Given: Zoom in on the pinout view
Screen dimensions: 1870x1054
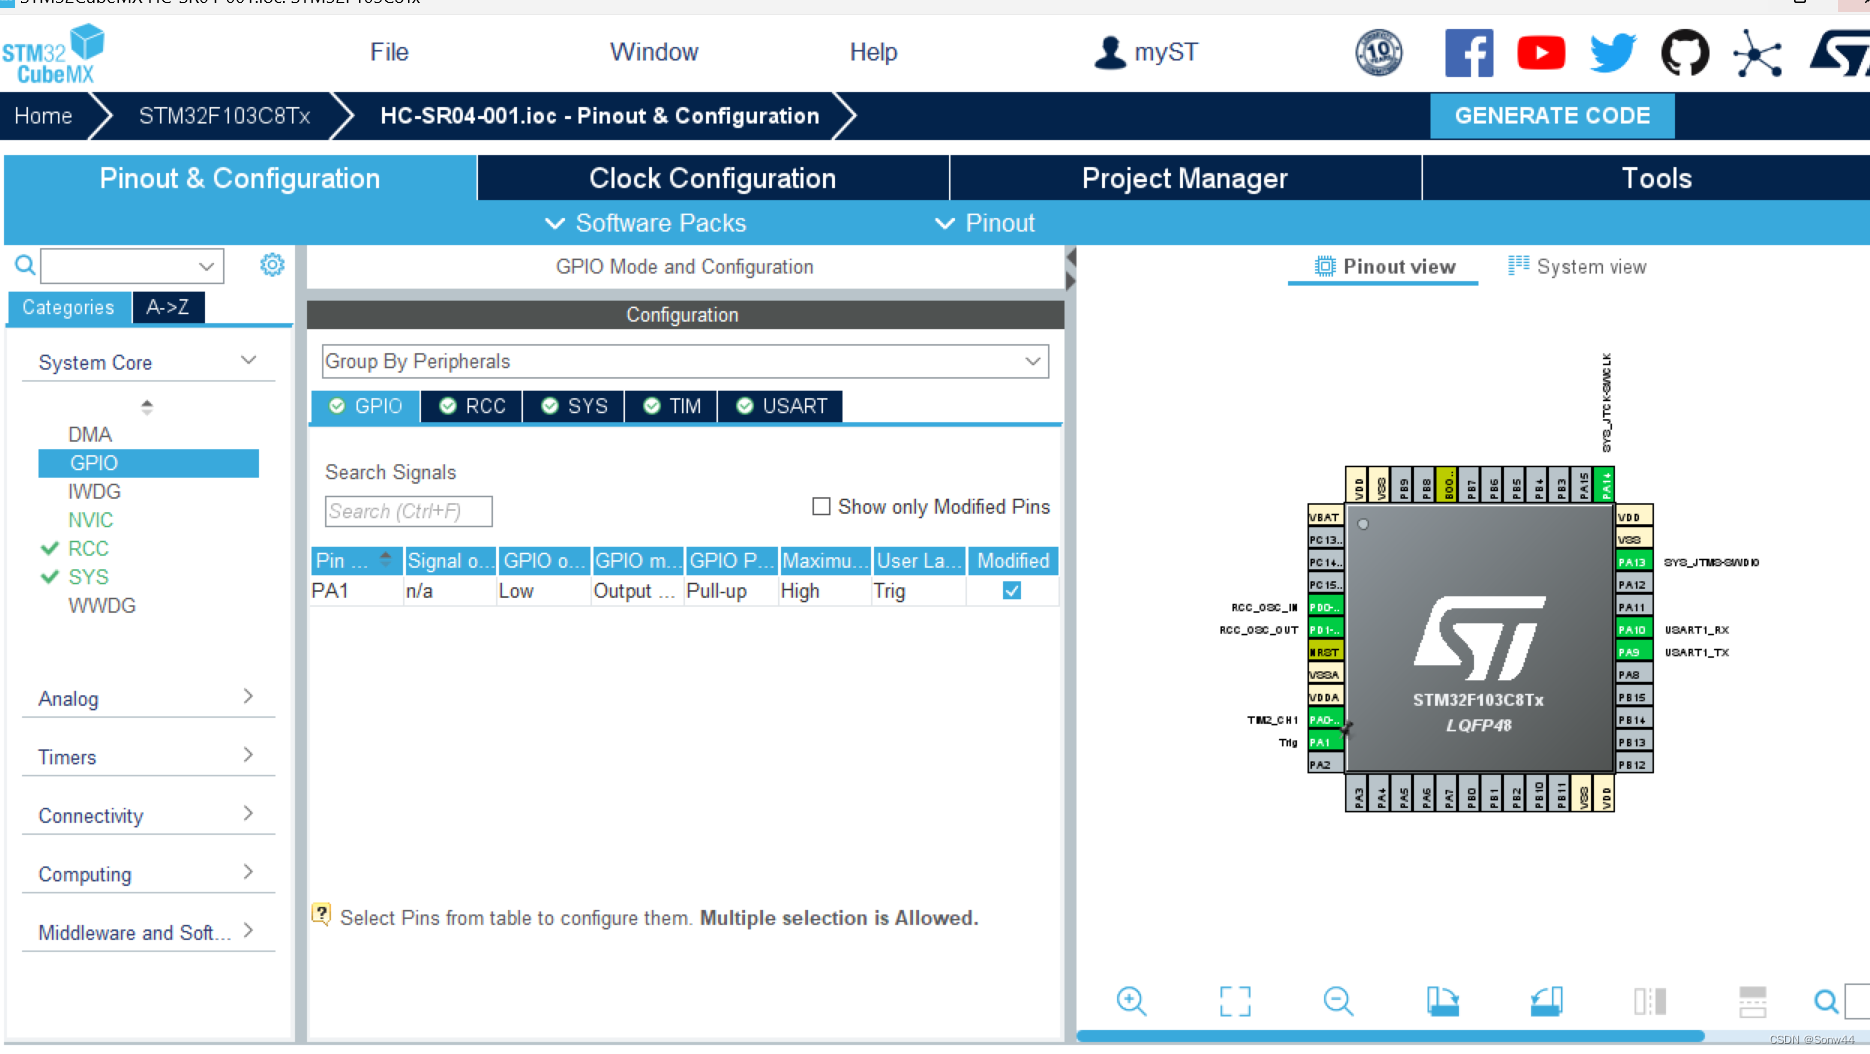Looking at the screenshot, I should click(1131, 1001).
